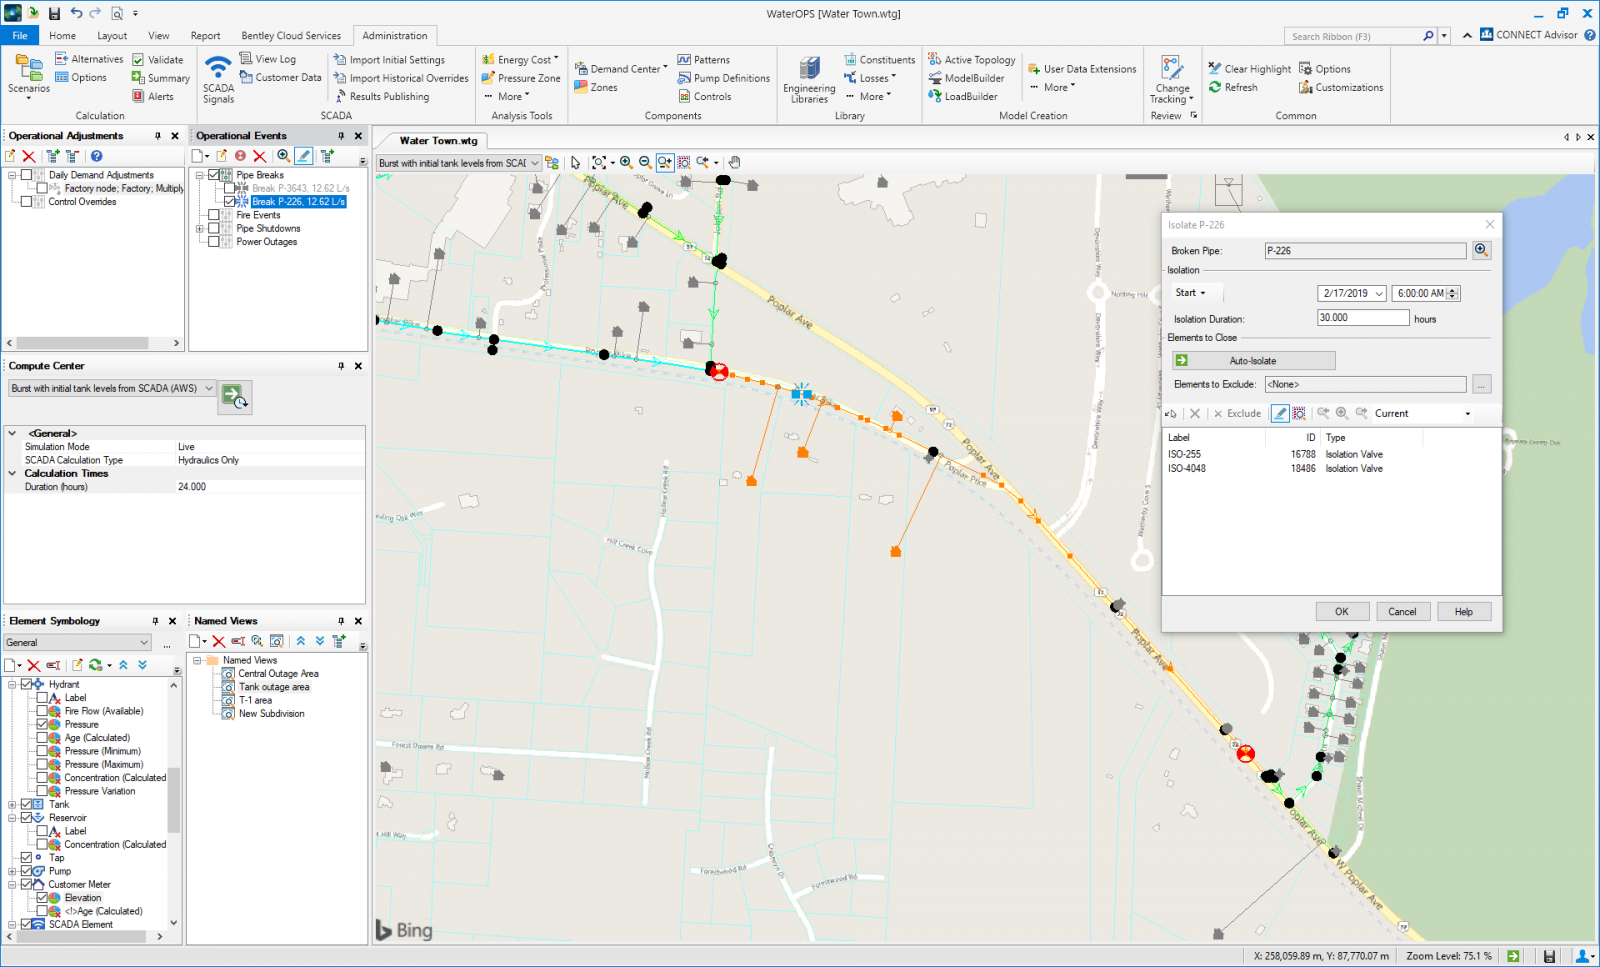Click the delete red X in Named Views toolbar
The width and height of the screenshot is (1600, 967).
pos(219,641)
